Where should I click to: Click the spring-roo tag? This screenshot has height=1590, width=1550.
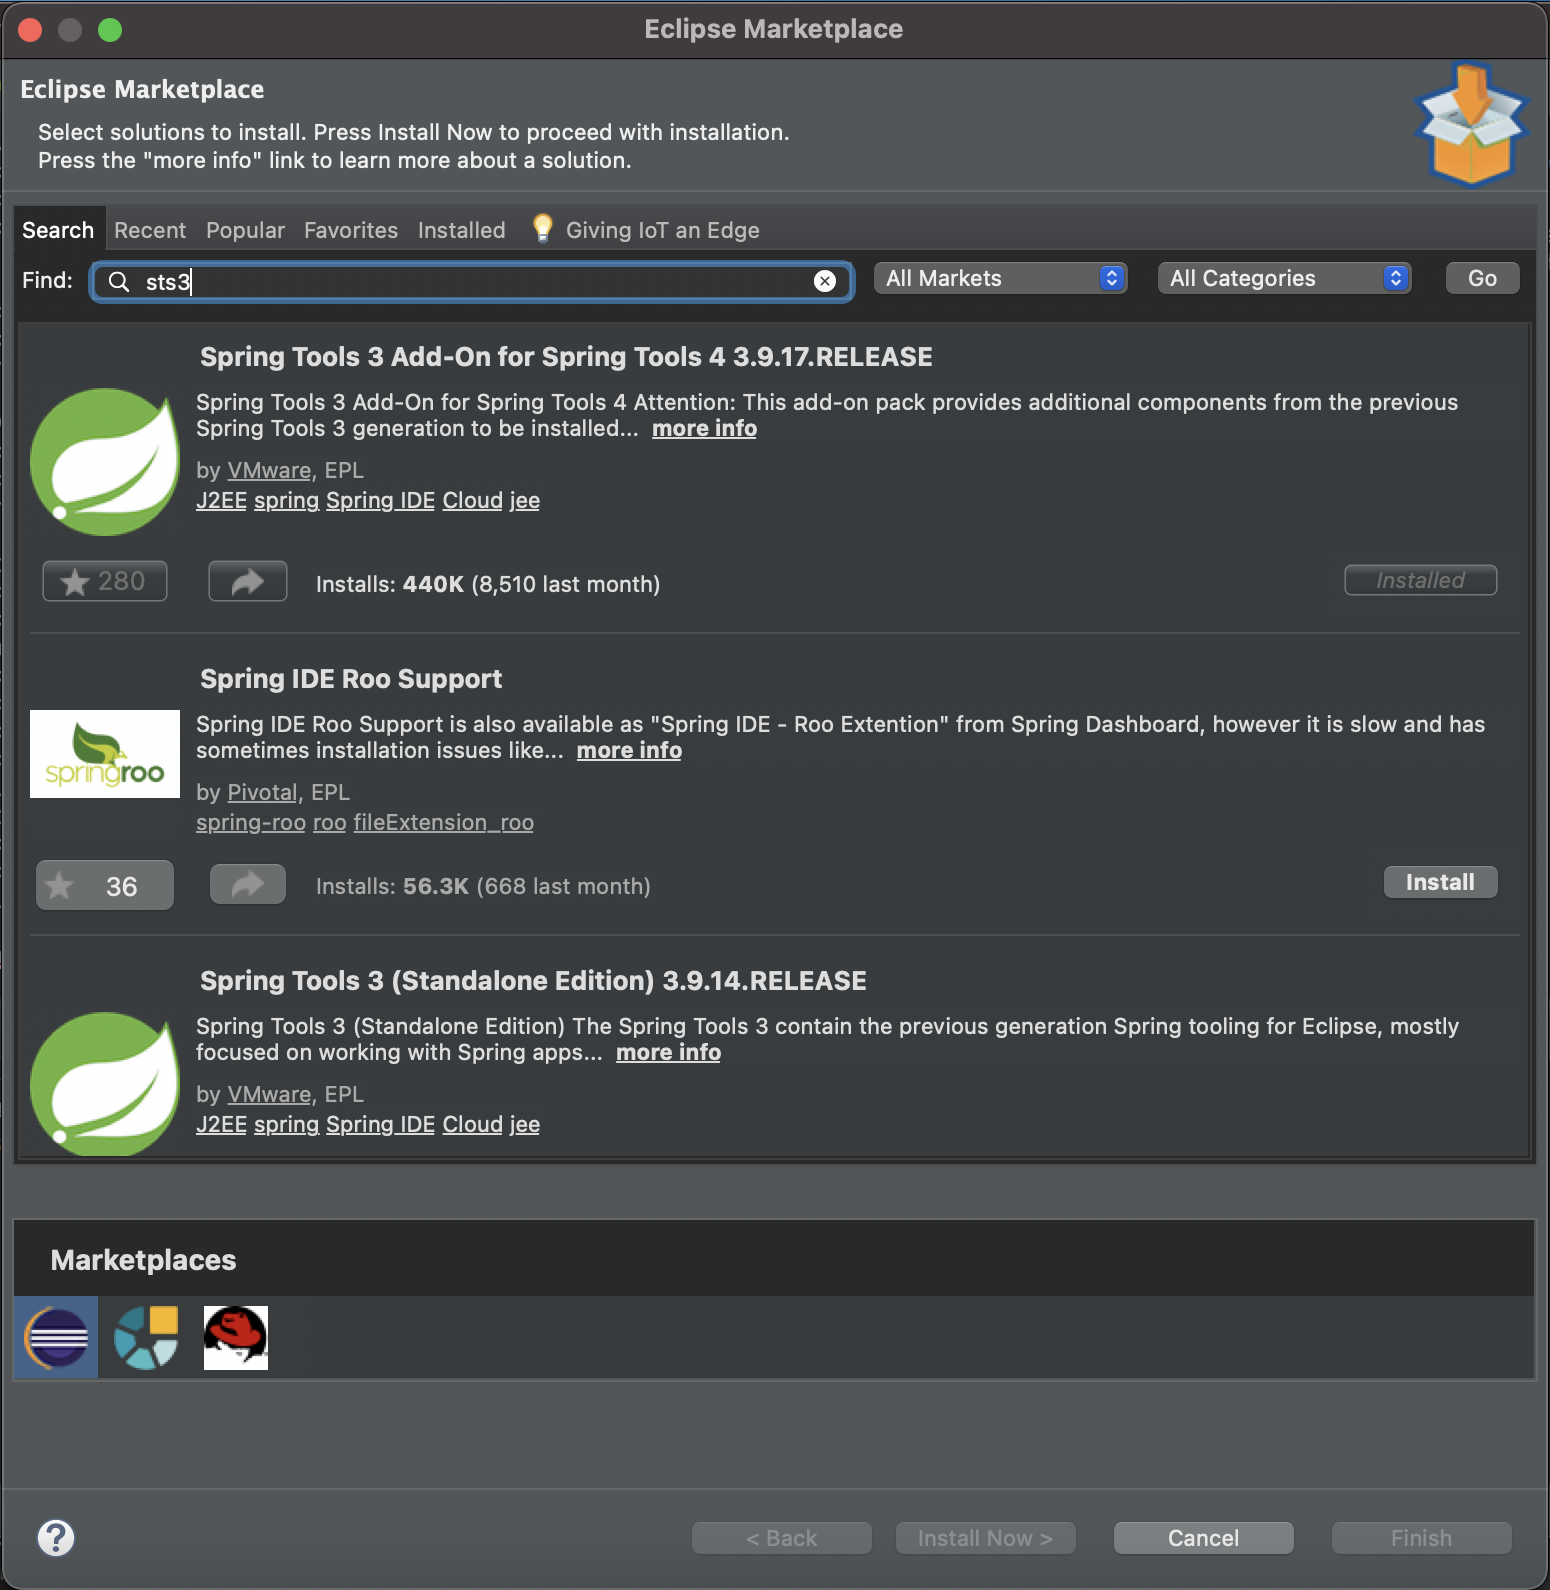251,822
